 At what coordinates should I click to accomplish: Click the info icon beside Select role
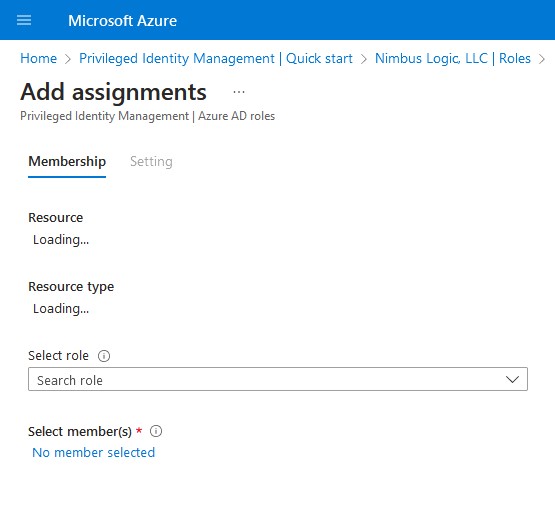[x=104, y=355]
